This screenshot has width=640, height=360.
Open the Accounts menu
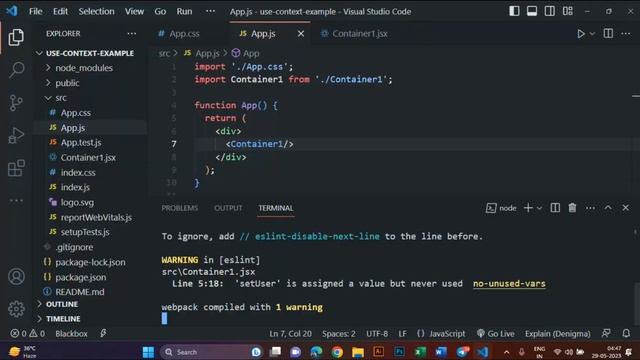point(16,277)
